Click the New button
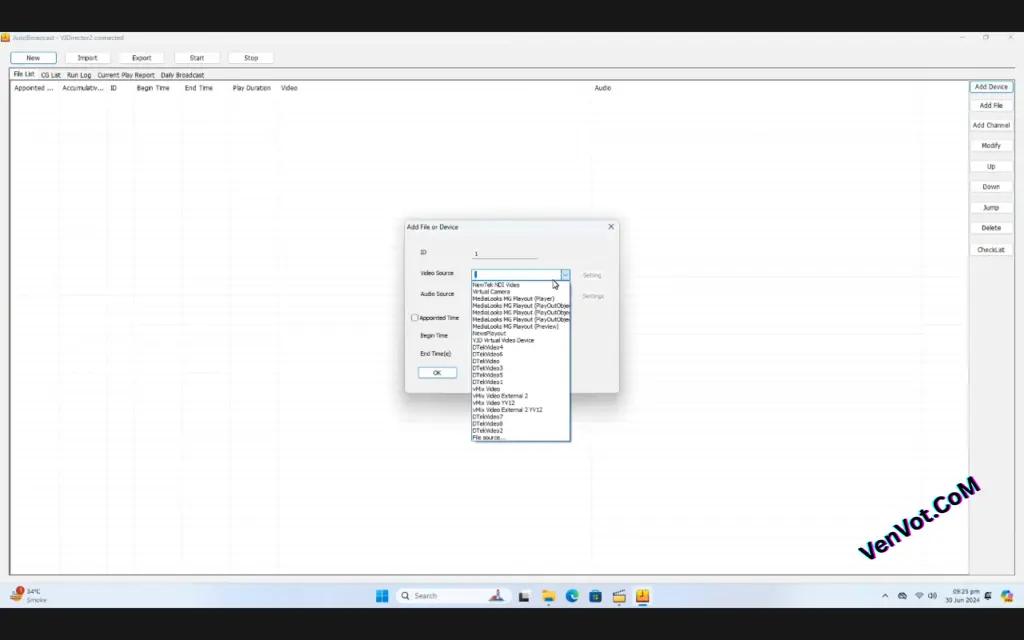 33,57
